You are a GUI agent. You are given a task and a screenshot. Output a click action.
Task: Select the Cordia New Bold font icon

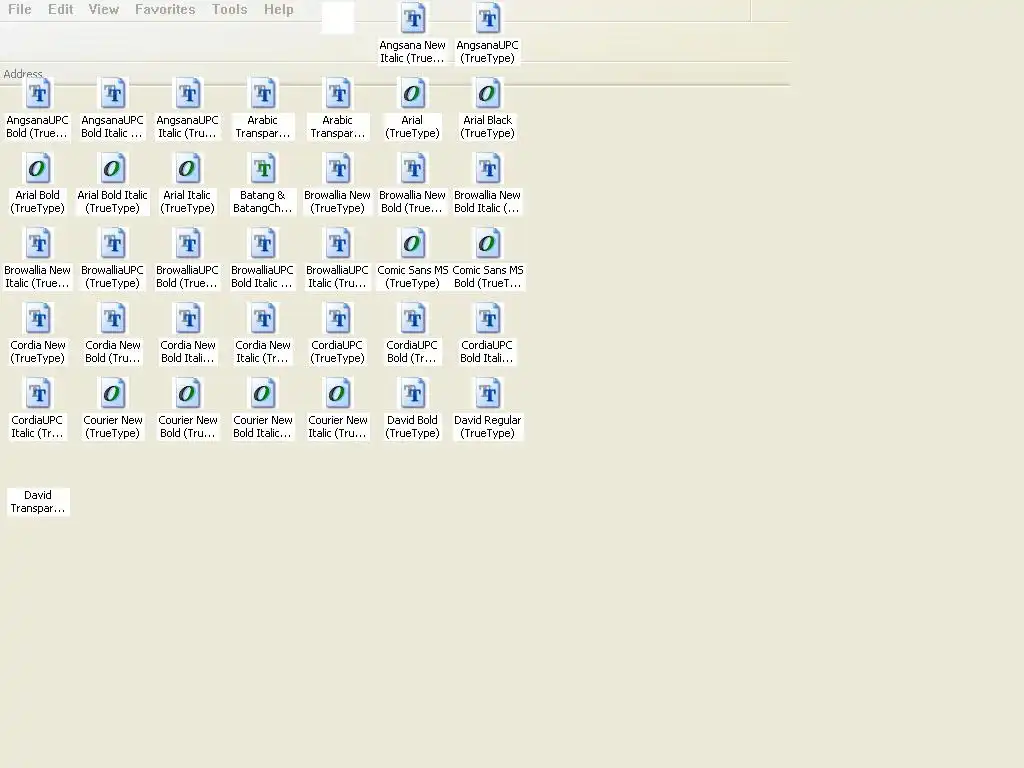pyautogui.click(x=113, y=319)
